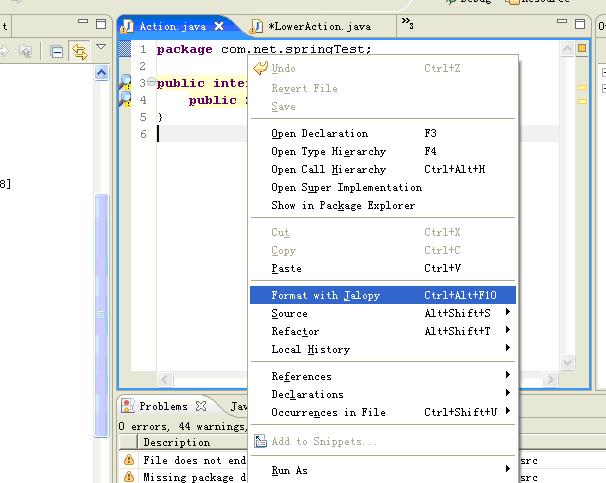Click the warning marker on line 3
The height and width of the screenshot is (483, 606).
(125, 82)
